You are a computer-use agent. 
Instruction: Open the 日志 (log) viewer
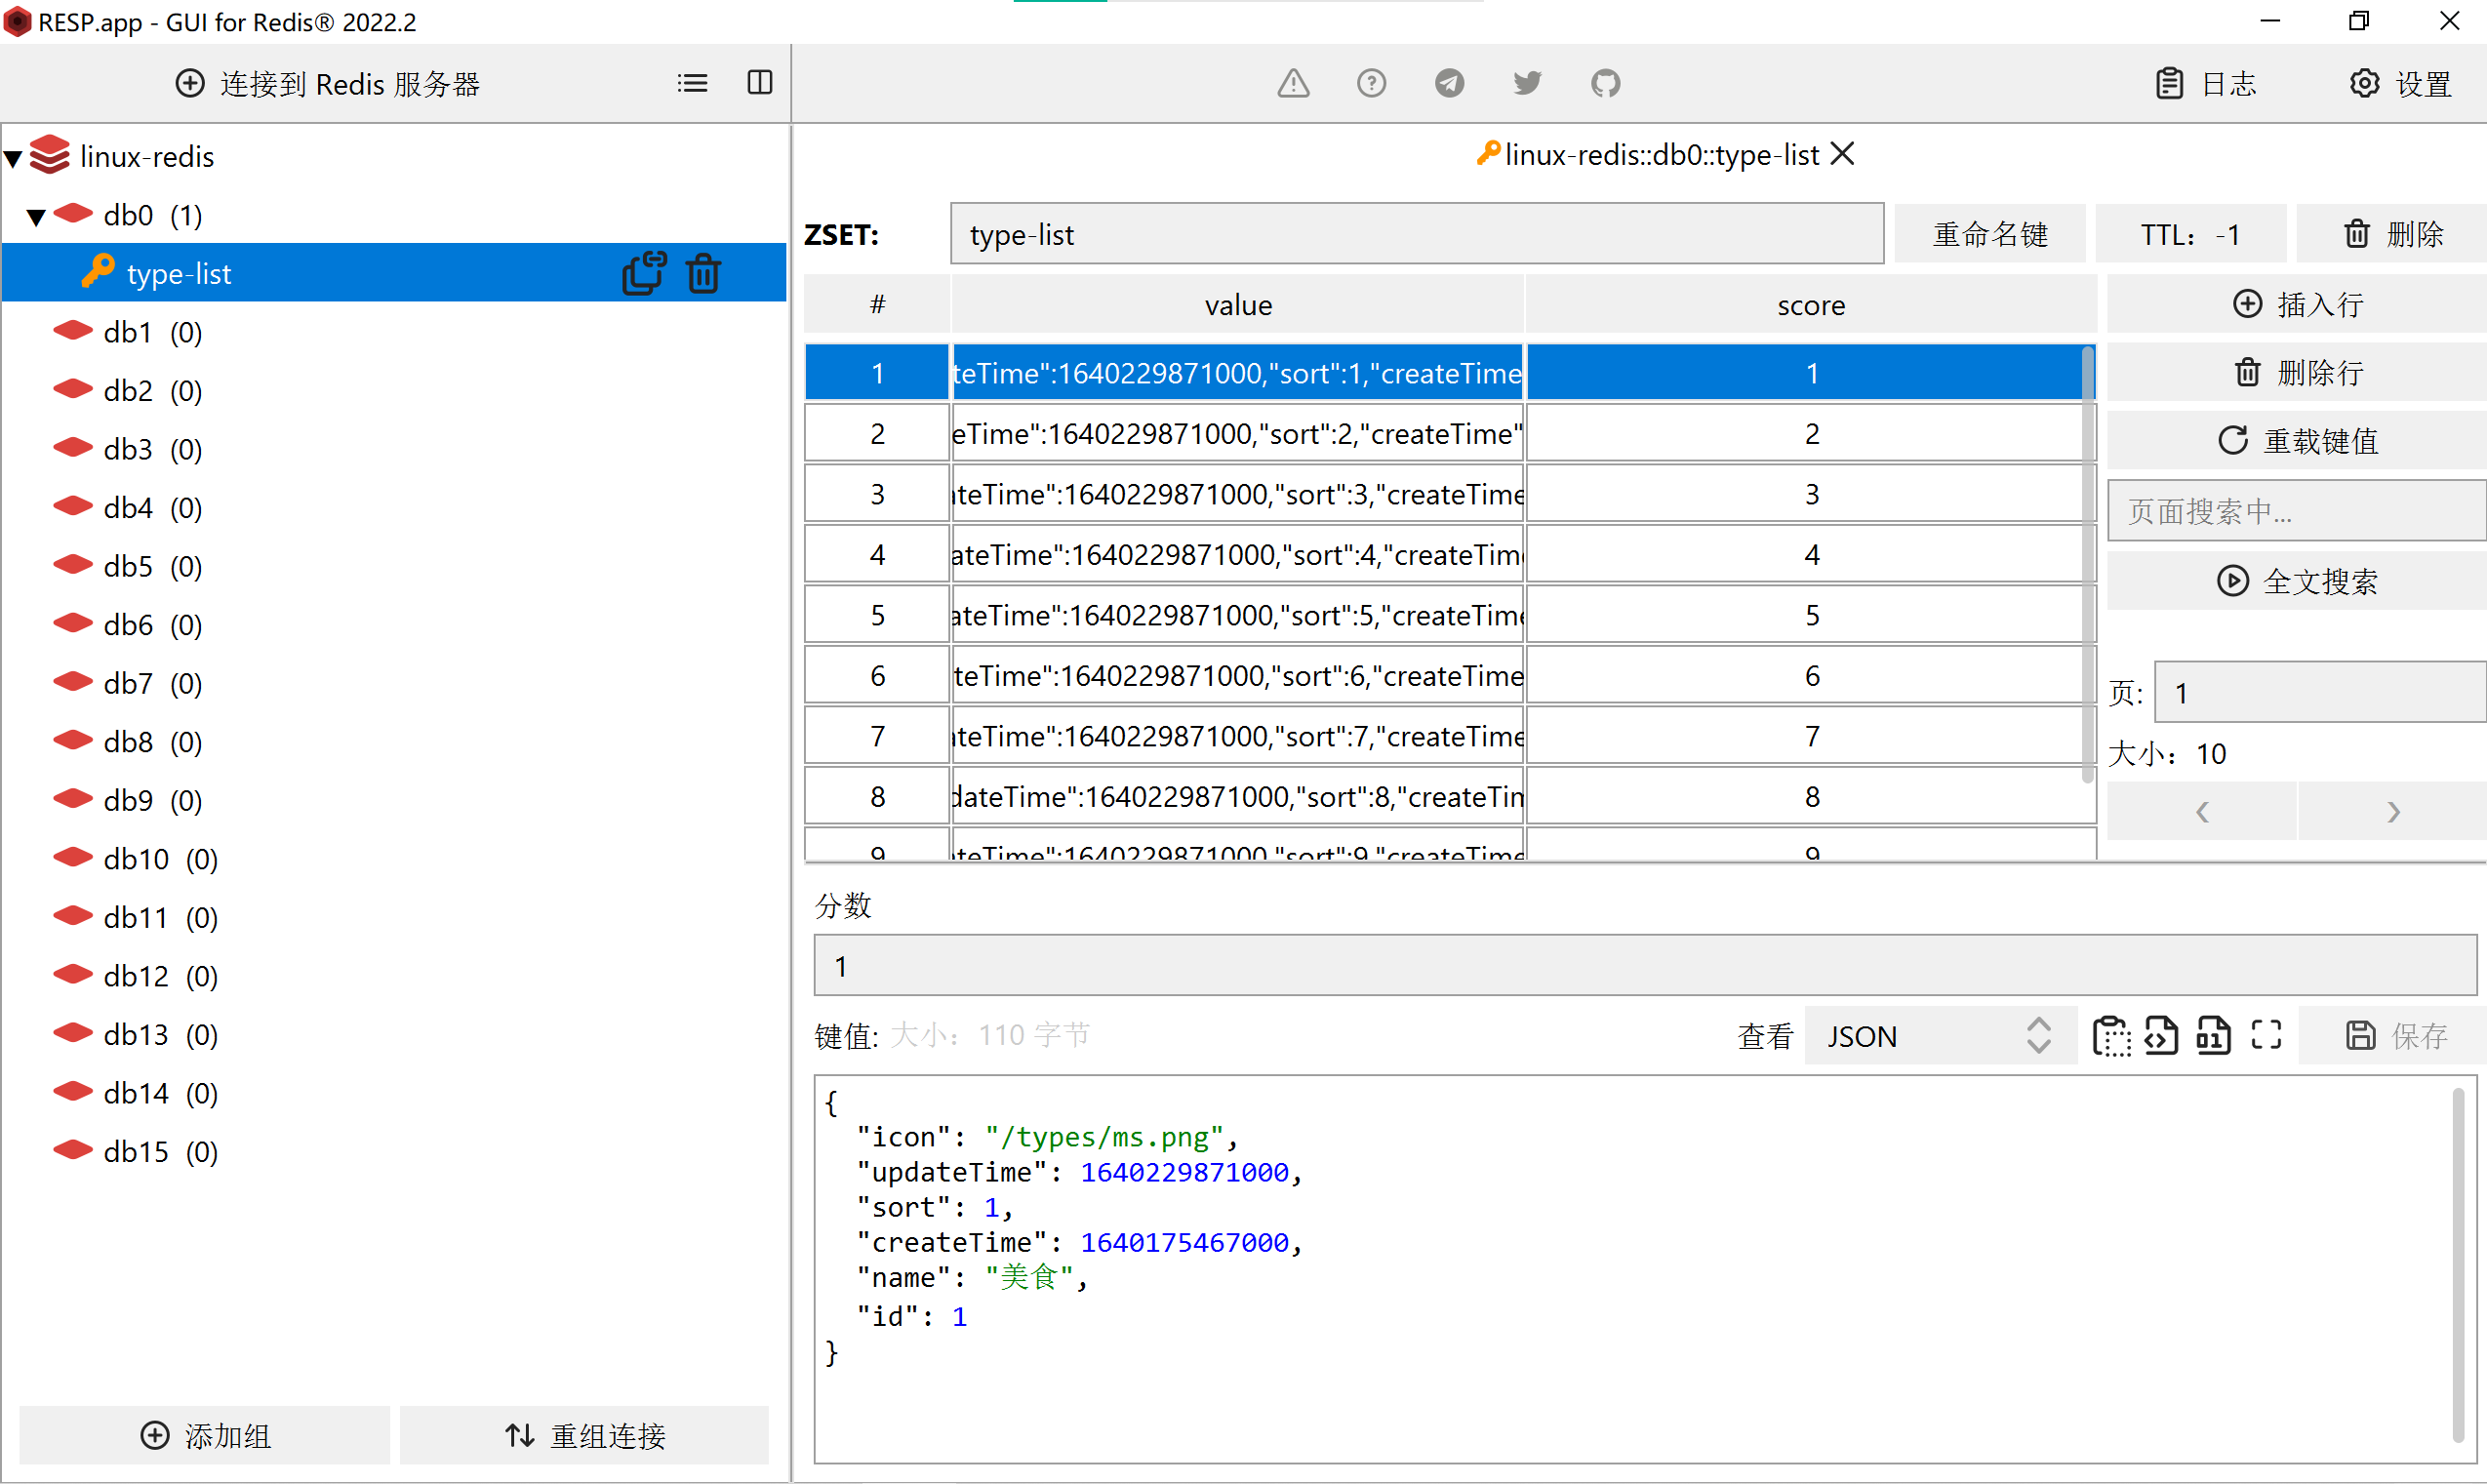(x=2207, y=84)
